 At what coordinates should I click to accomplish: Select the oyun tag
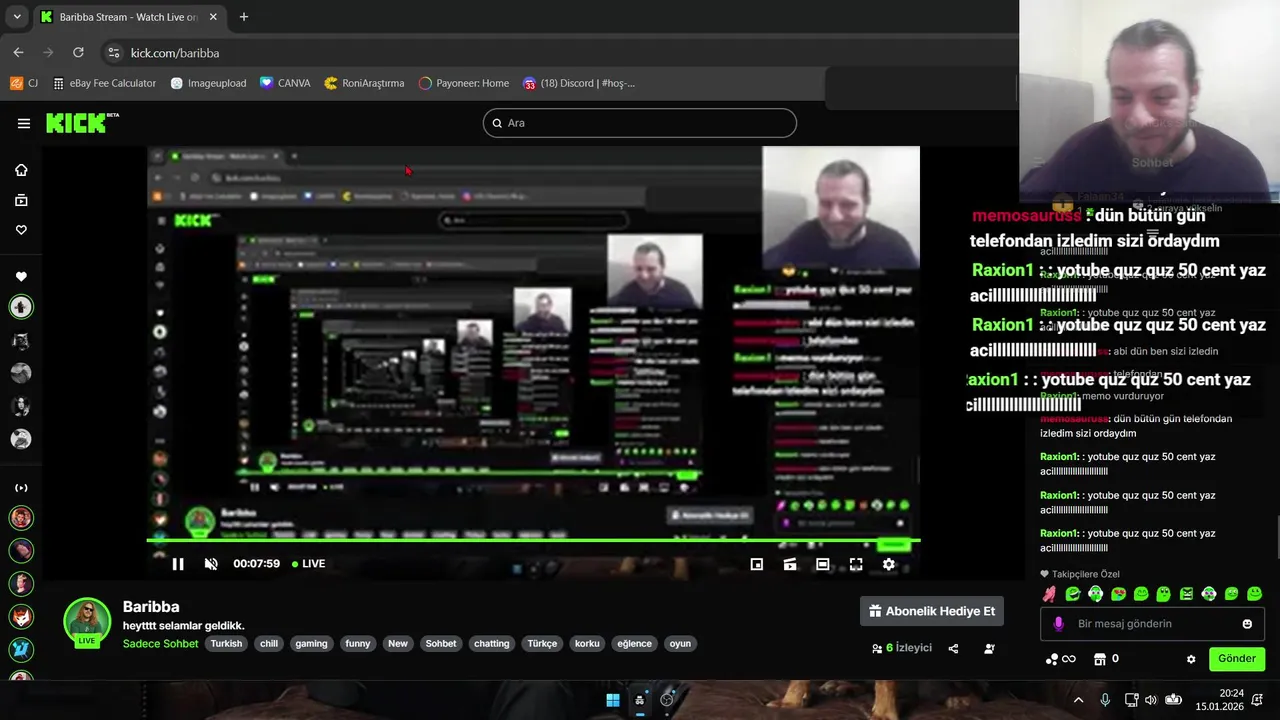coord(680,644)
